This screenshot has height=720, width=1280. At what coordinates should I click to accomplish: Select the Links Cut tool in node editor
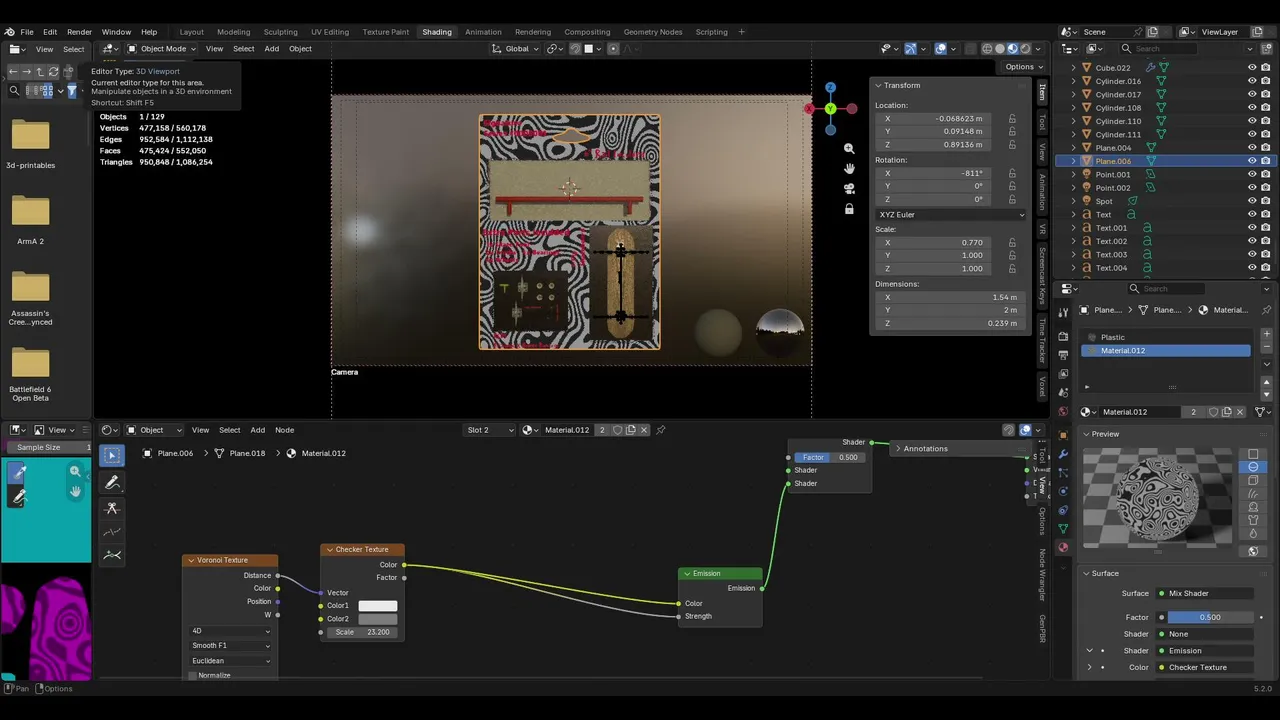(112, 508)
